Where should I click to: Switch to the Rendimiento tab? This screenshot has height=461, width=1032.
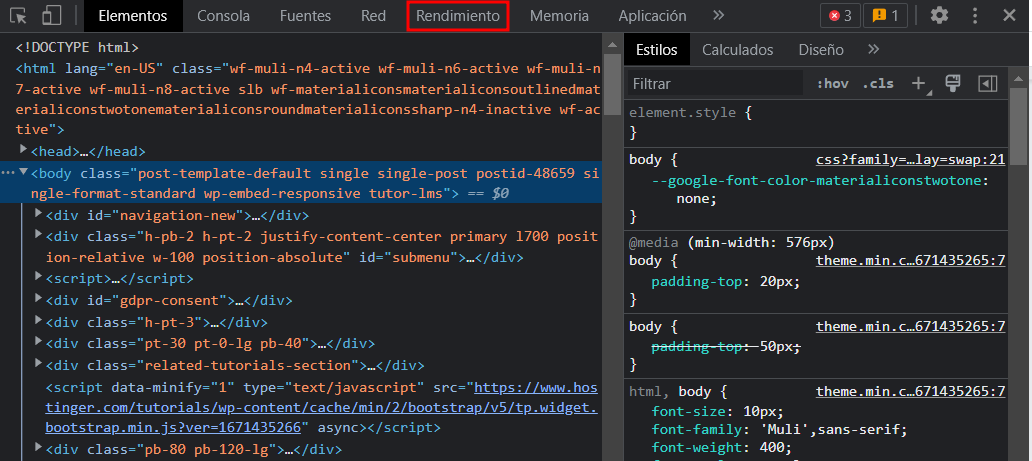(x=457, y=16)
